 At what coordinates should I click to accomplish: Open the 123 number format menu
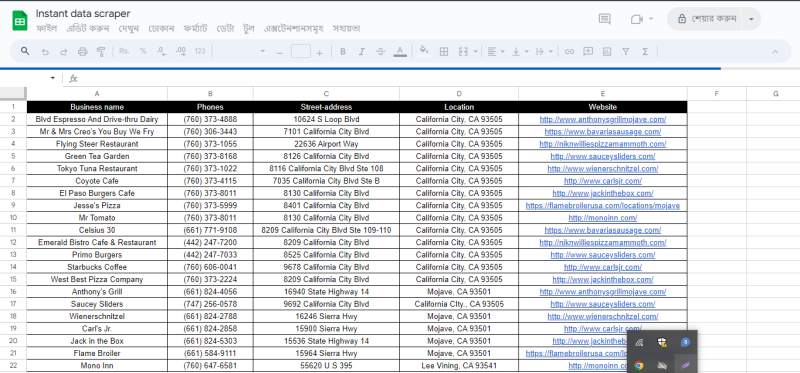point(200,51)
